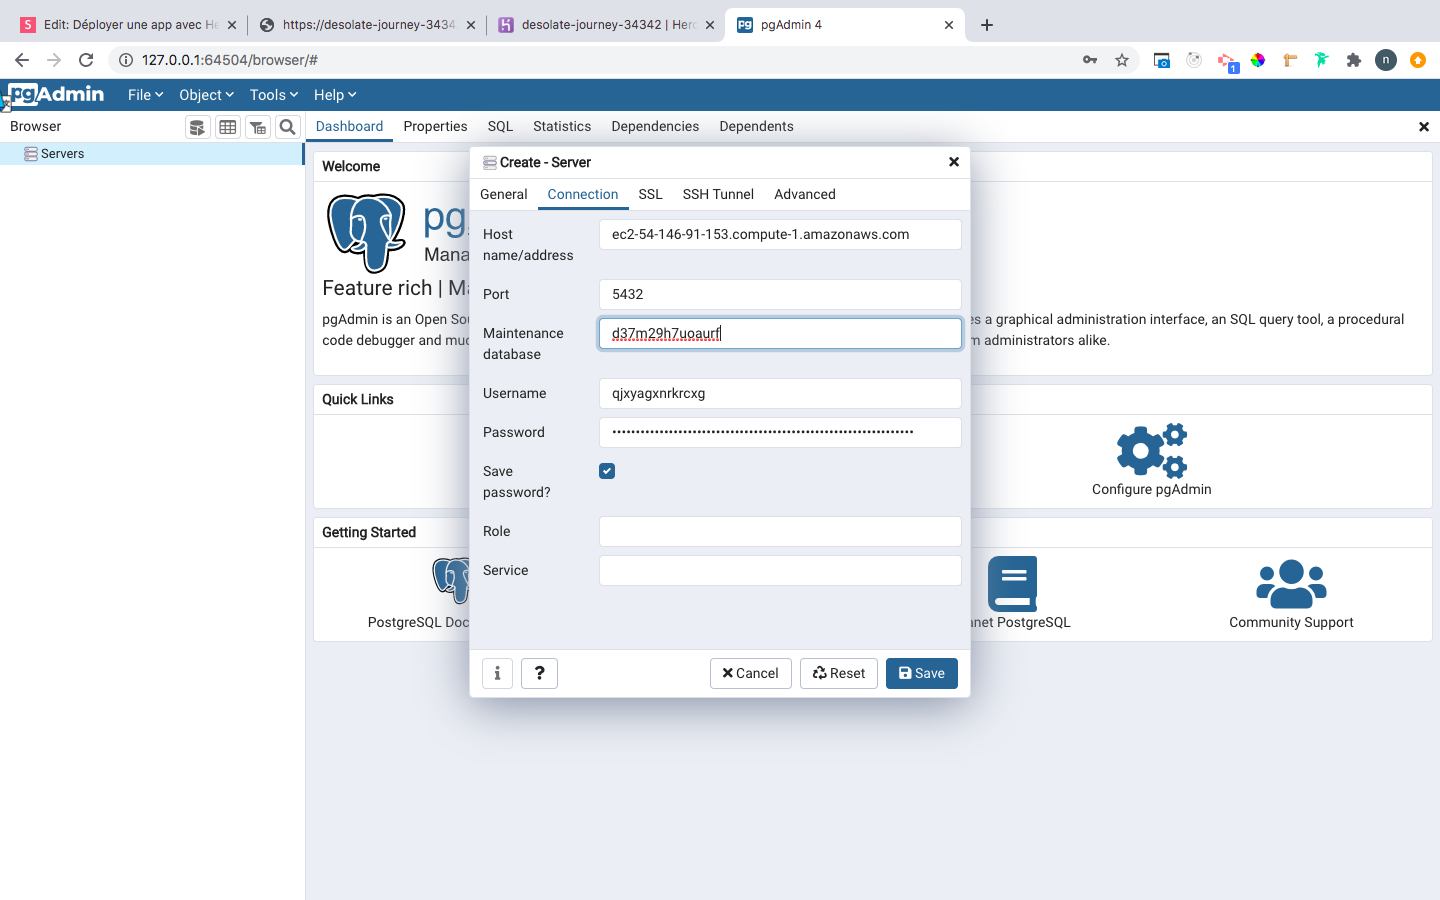Switch to the General tab in dialog
This screenshot has width=1440, height=900.
504,194
